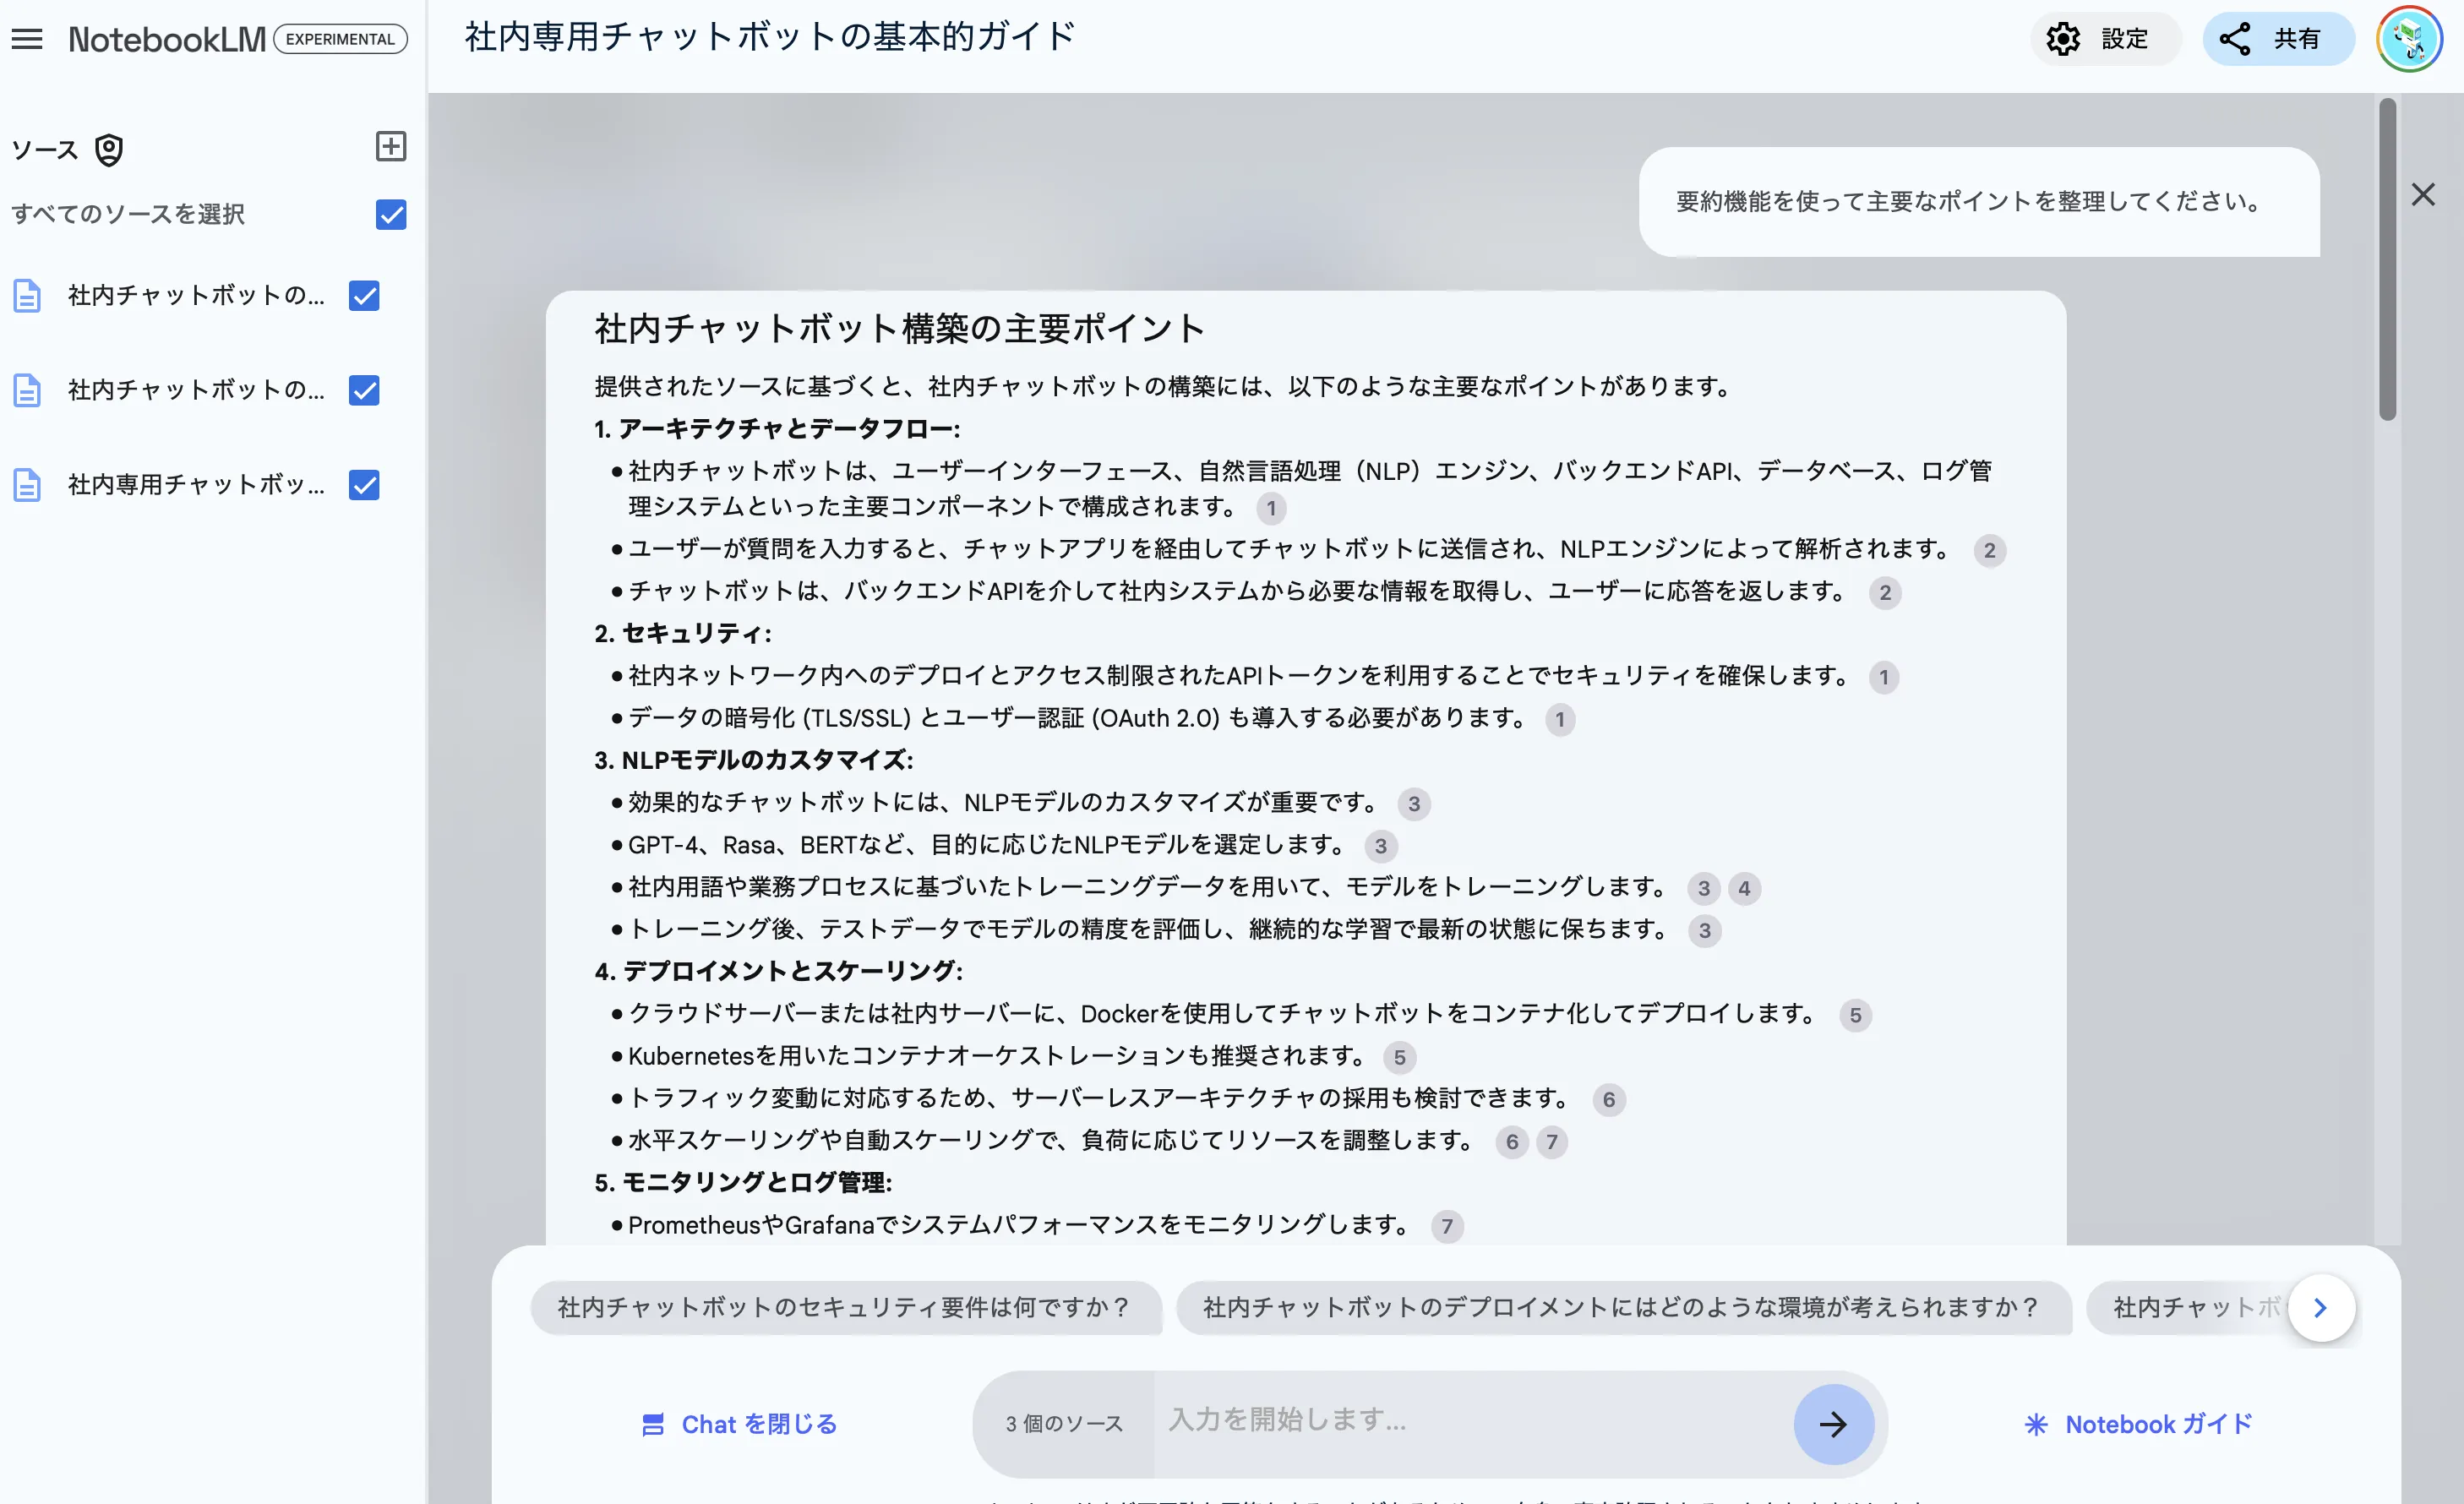Click document icon of second 社内チャットボットの… source
Viewport: 2464px width, 1504px height.
[27, 390]
